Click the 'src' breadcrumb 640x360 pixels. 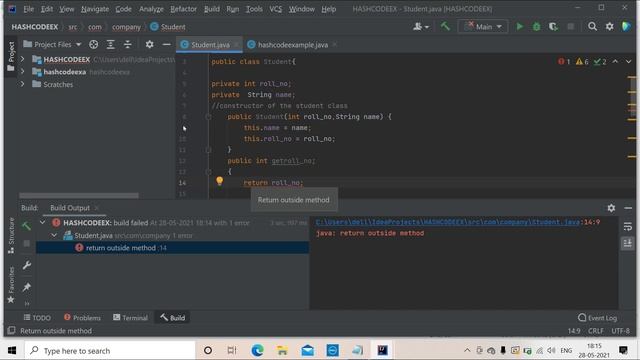[x=73, y=27]
